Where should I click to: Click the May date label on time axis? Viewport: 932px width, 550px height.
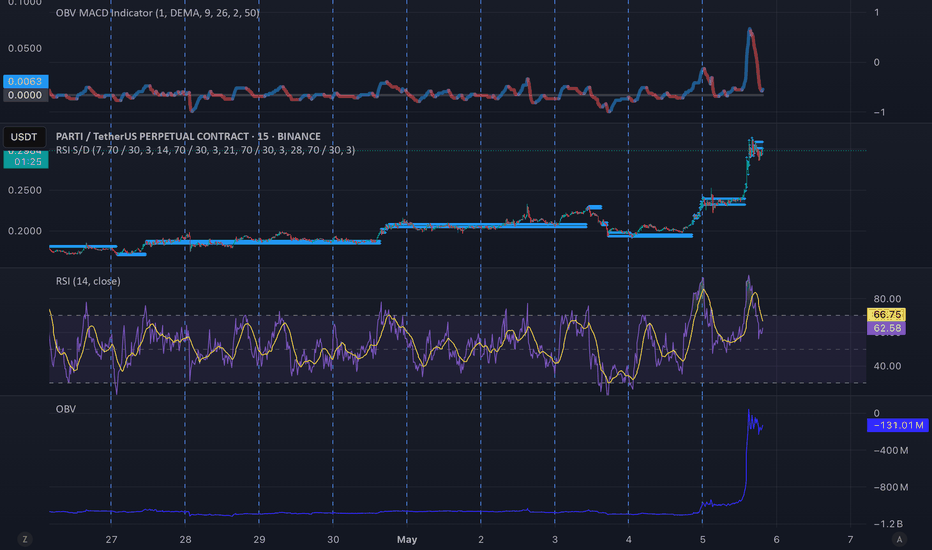pos(407,539)
